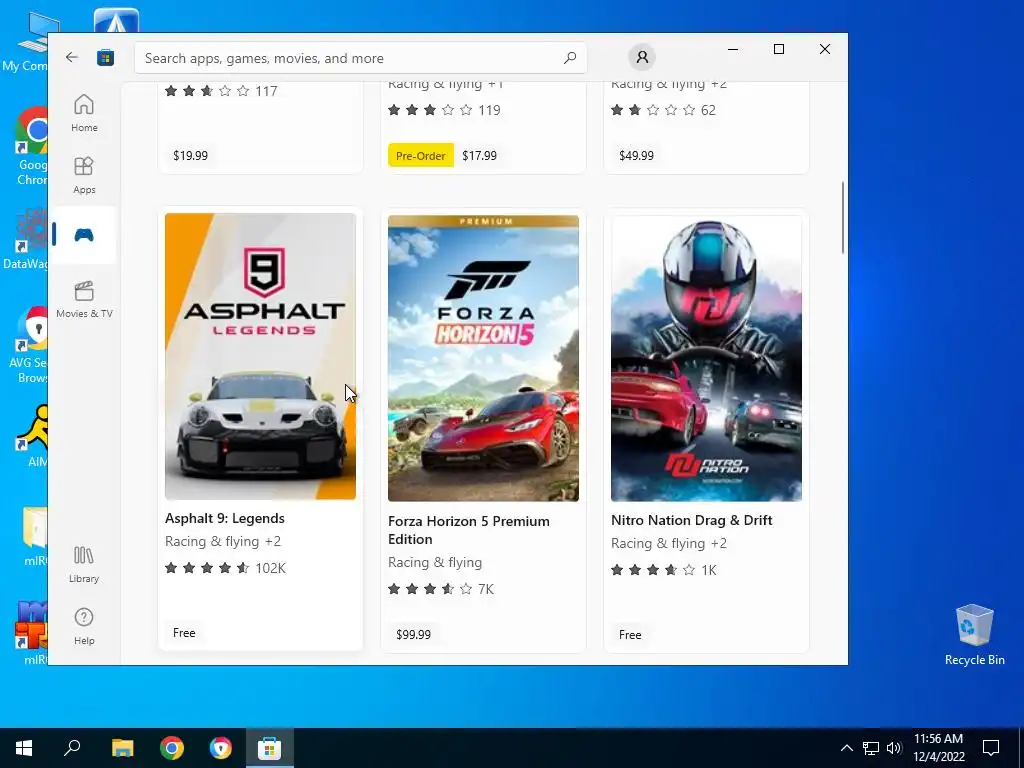Click the Free label under Asphalt 9
Viewport: 1024px width, 768px height.
[x=184, y=633]
